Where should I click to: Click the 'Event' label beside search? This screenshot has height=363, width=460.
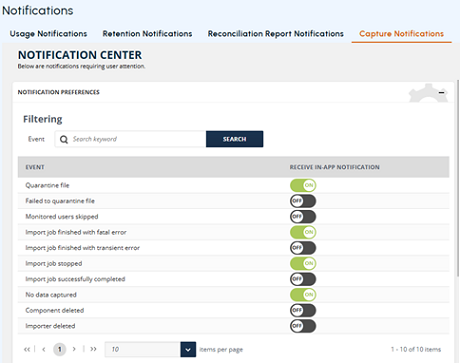36,139
